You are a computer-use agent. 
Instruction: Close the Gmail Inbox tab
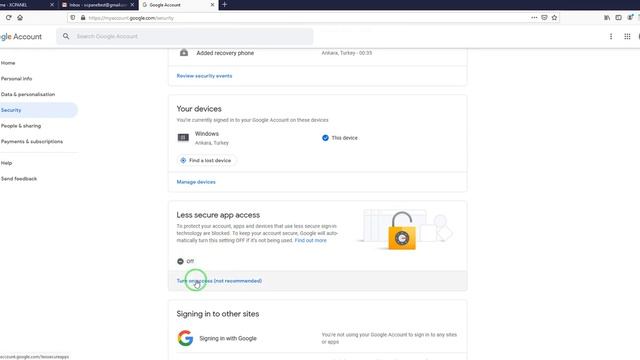(x=132, y=5)
